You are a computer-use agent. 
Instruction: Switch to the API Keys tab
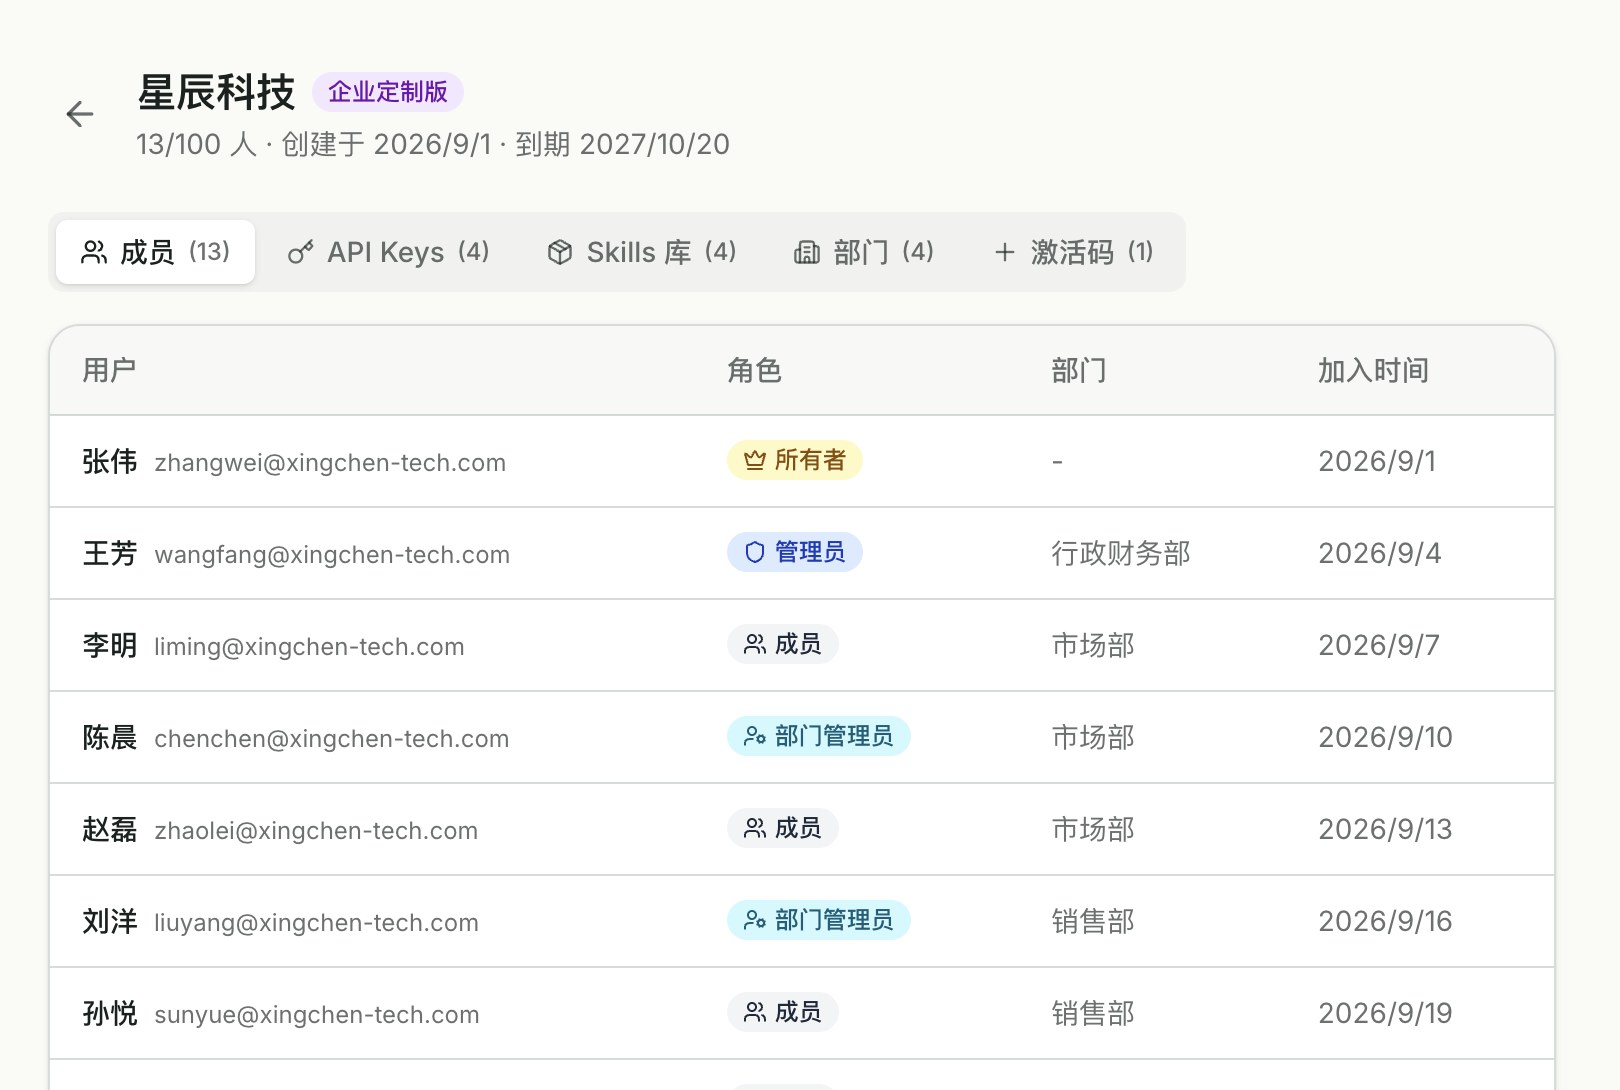(x=388, y=252)
